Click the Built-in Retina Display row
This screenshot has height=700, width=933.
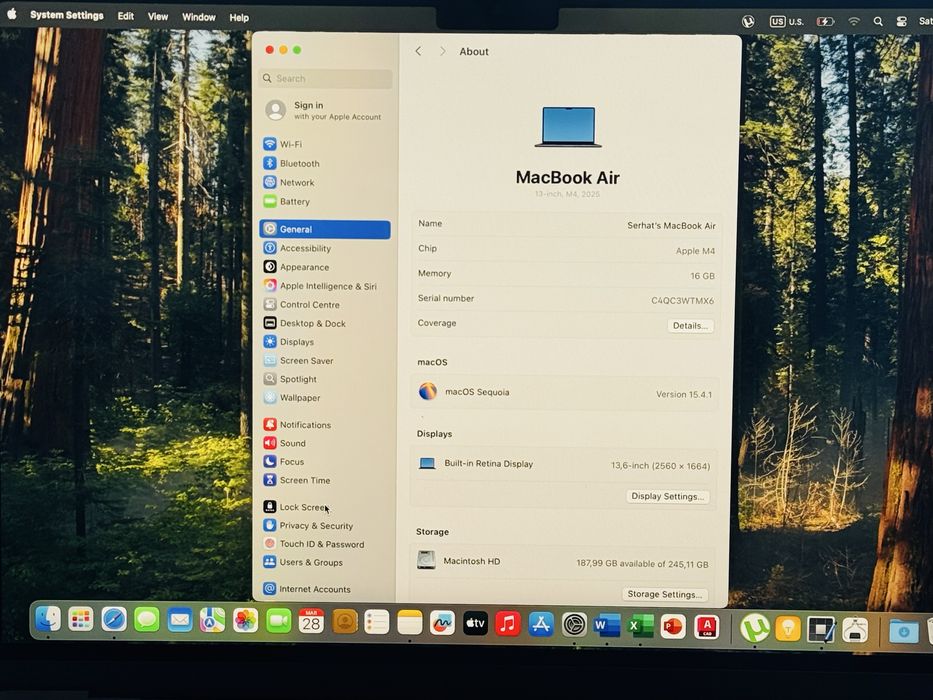(x=565, y=464)
